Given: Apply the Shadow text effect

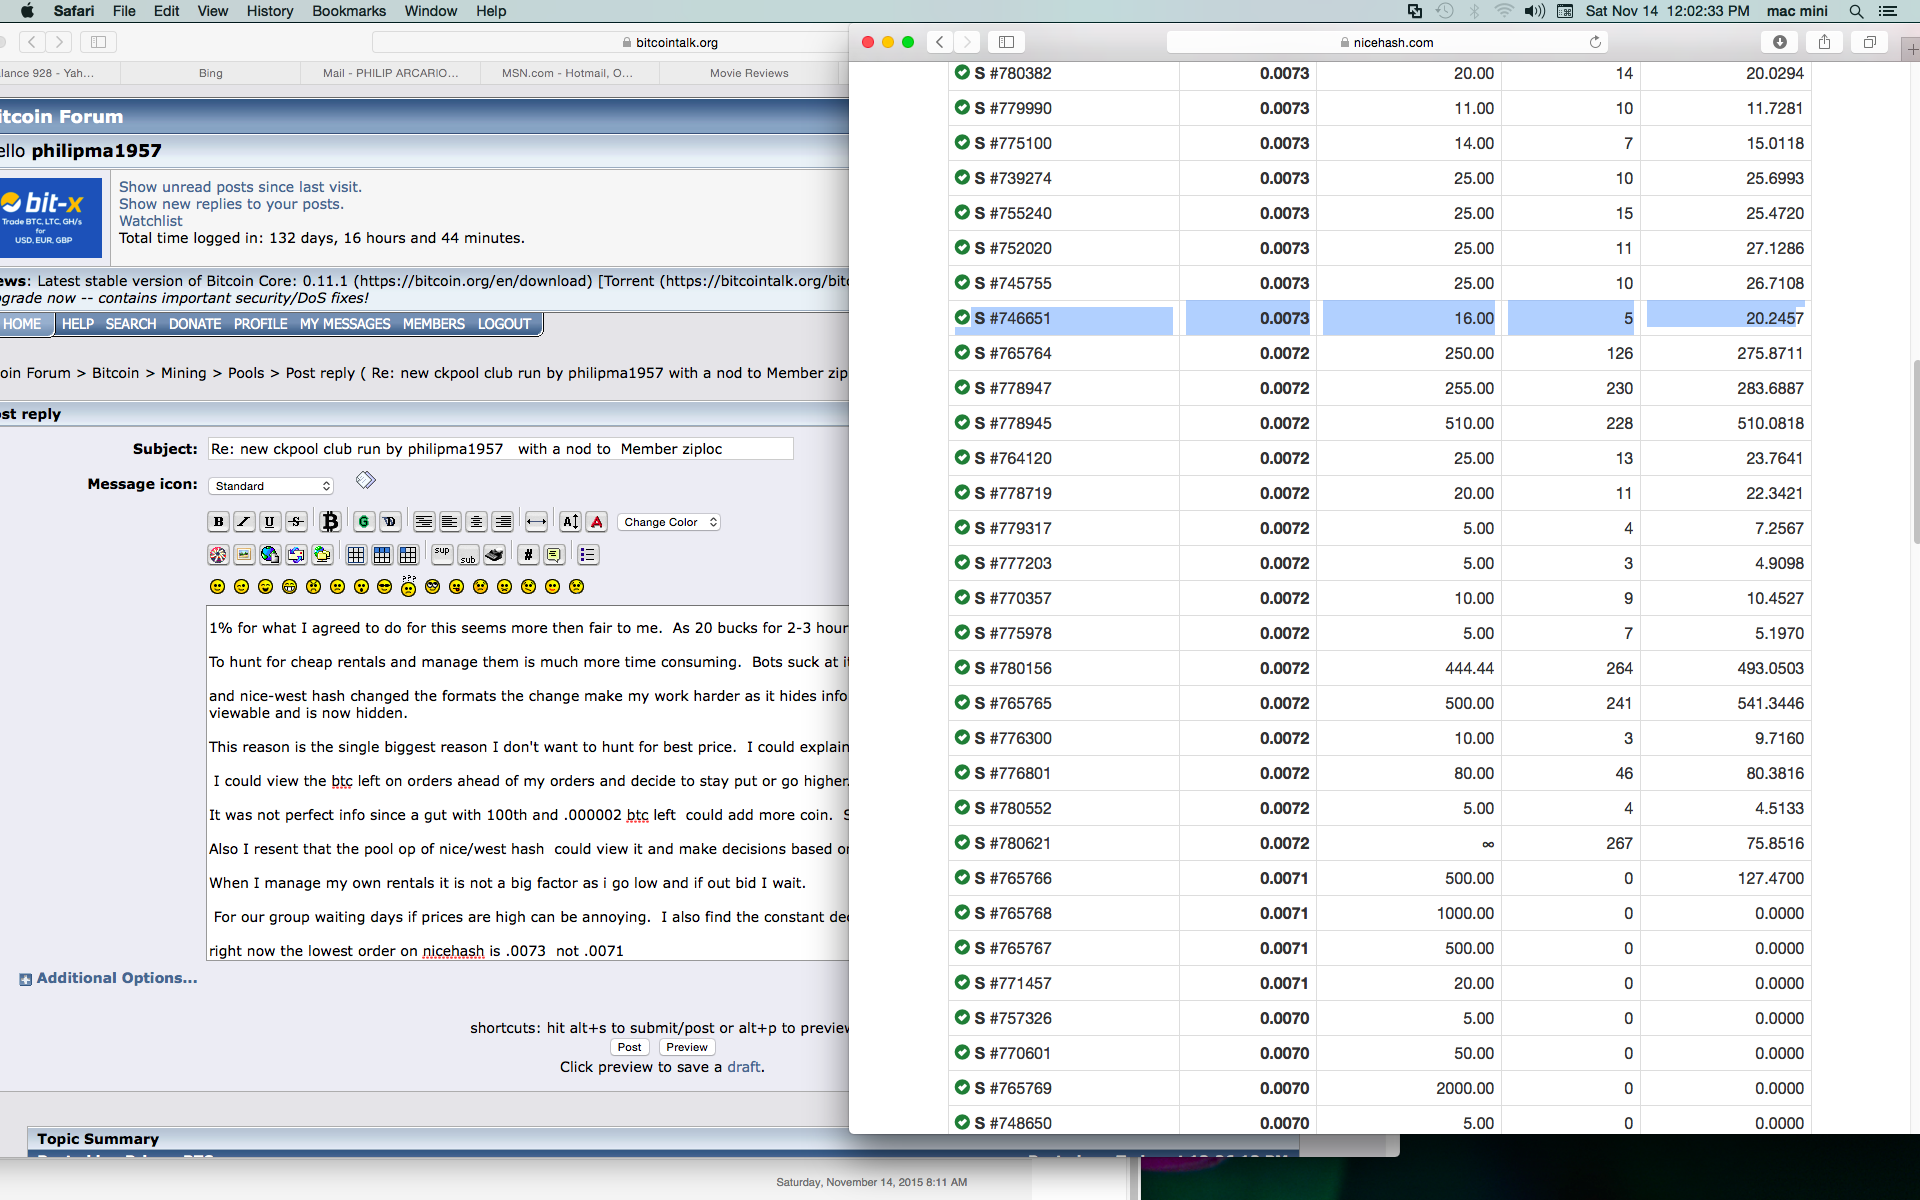Looking at the screenshot, I should point(390,522).
